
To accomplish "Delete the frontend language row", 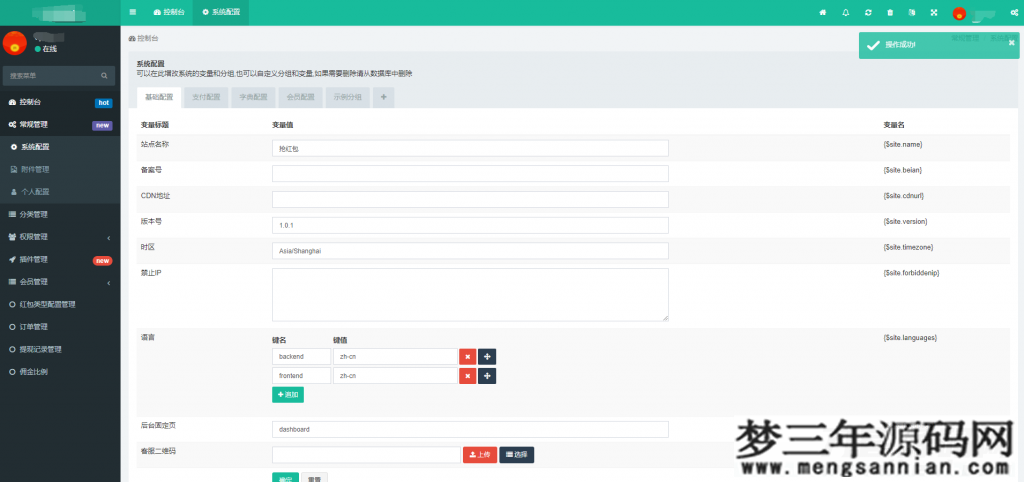I will click(x=468, y=376).
